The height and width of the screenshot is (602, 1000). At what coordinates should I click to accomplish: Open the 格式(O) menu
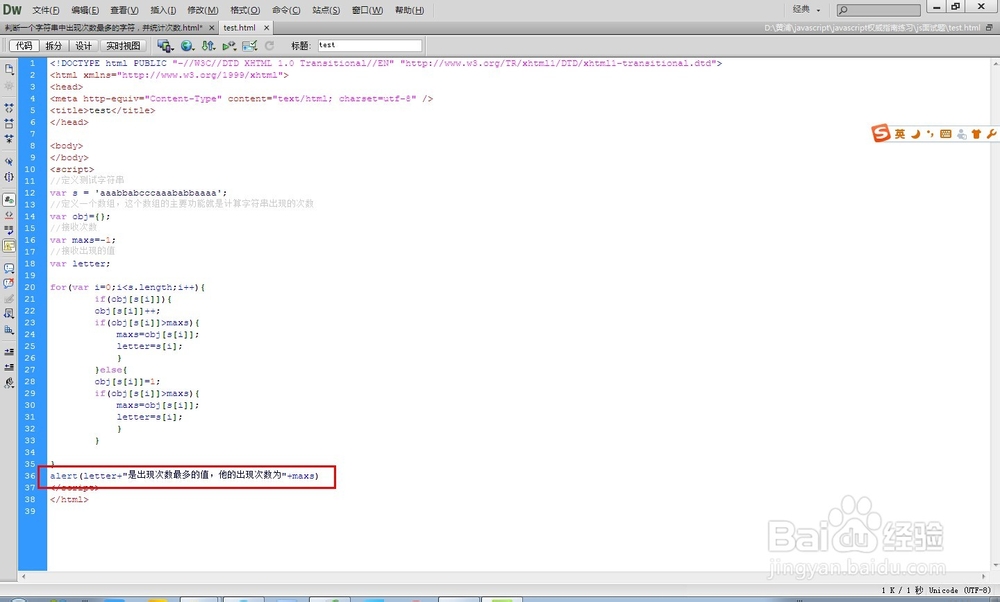(245, 10)
